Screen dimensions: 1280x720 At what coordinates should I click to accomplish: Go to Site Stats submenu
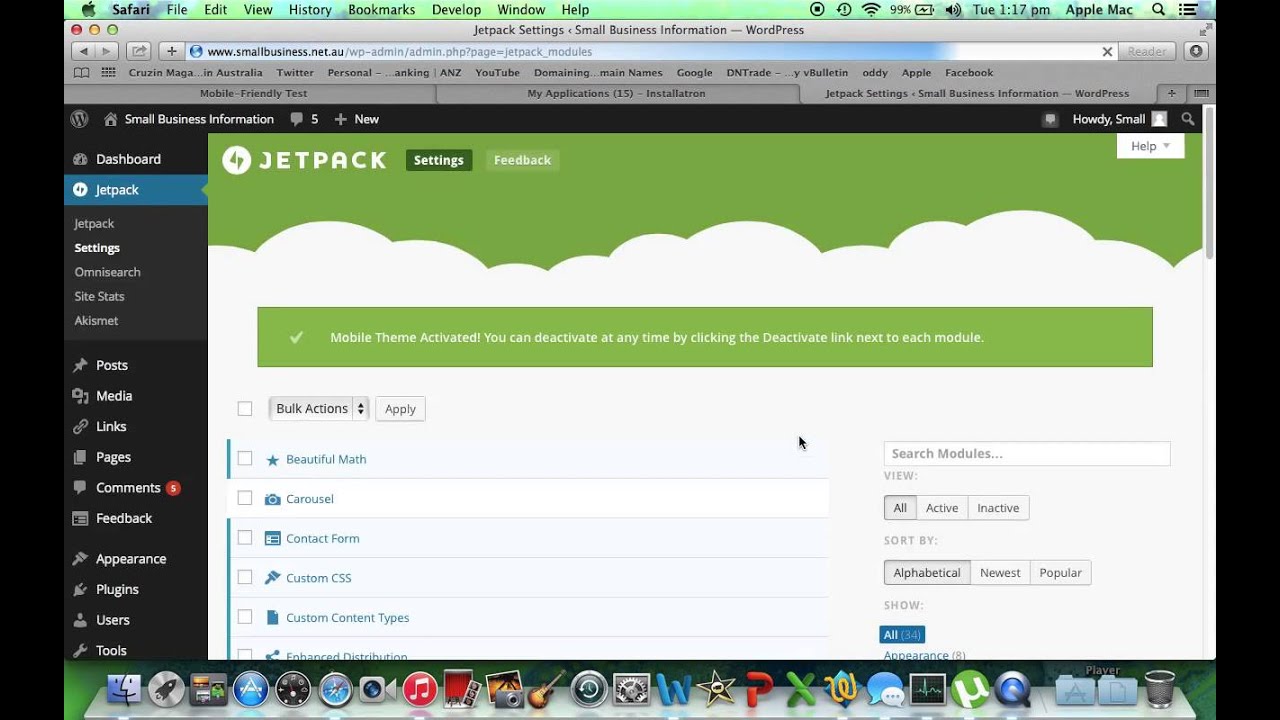click(99, 296)
